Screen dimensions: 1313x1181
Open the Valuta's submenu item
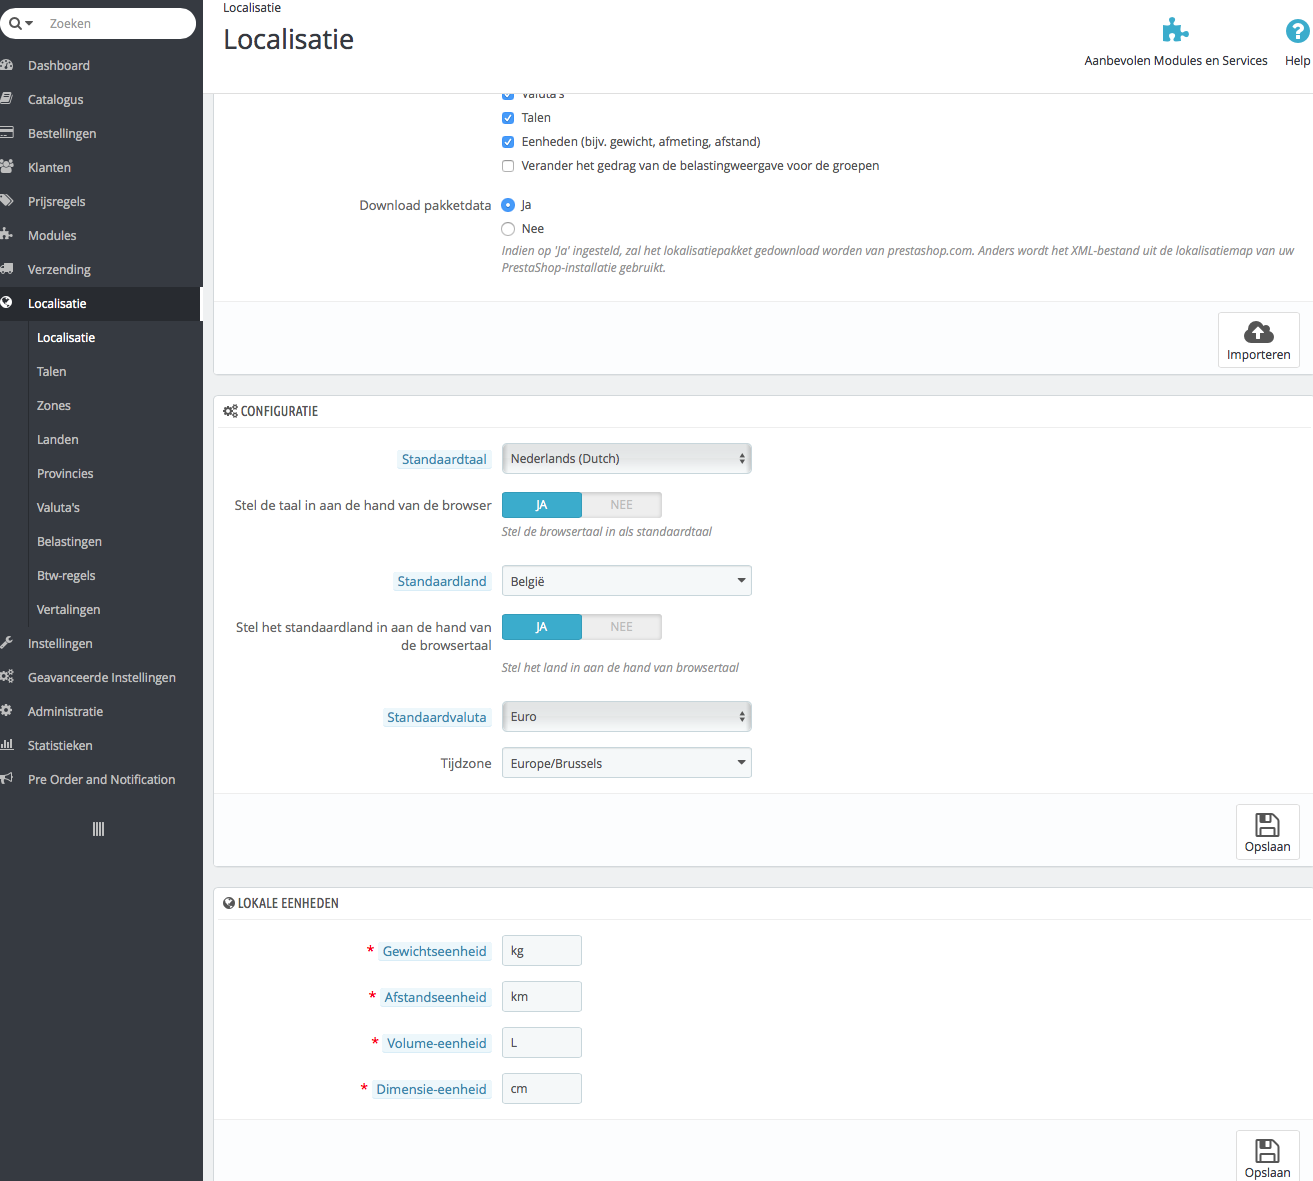(58, 507)
